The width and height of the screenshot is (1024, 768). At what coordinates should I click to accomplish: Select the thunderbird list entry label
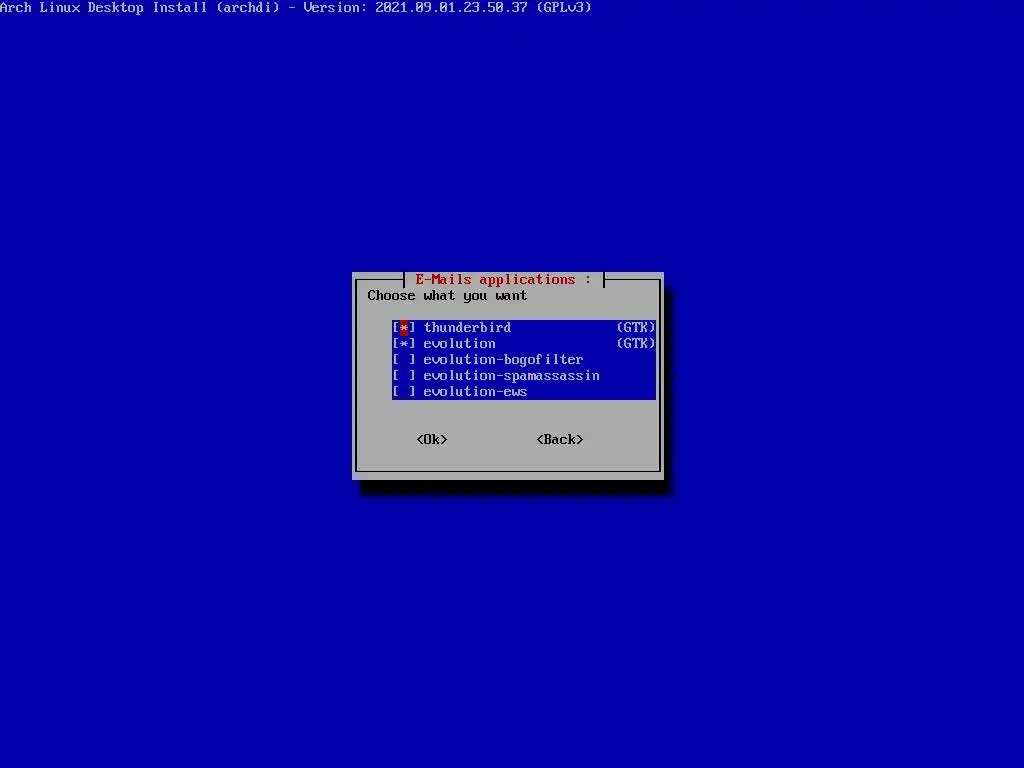tap(468, 328)
